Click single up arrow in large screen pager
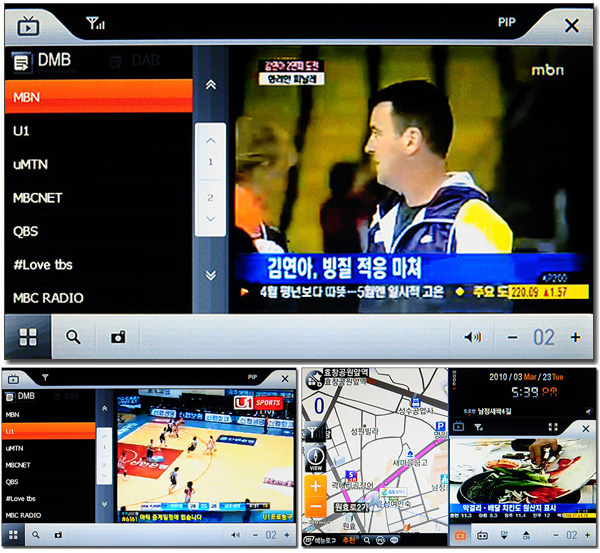Image resolution: width=600 pixels, height=553 pixels. click(x=210, y=140)
